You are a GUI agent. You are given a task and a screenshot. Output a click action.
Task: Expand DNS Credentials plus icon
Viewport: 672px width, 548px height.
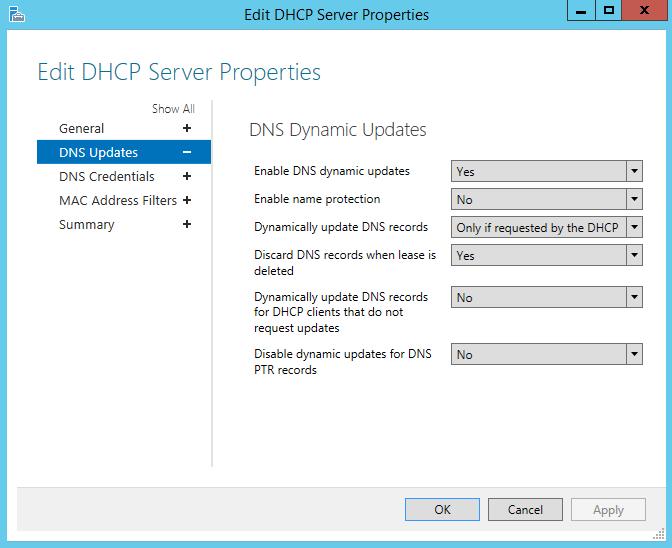[187, 176]
